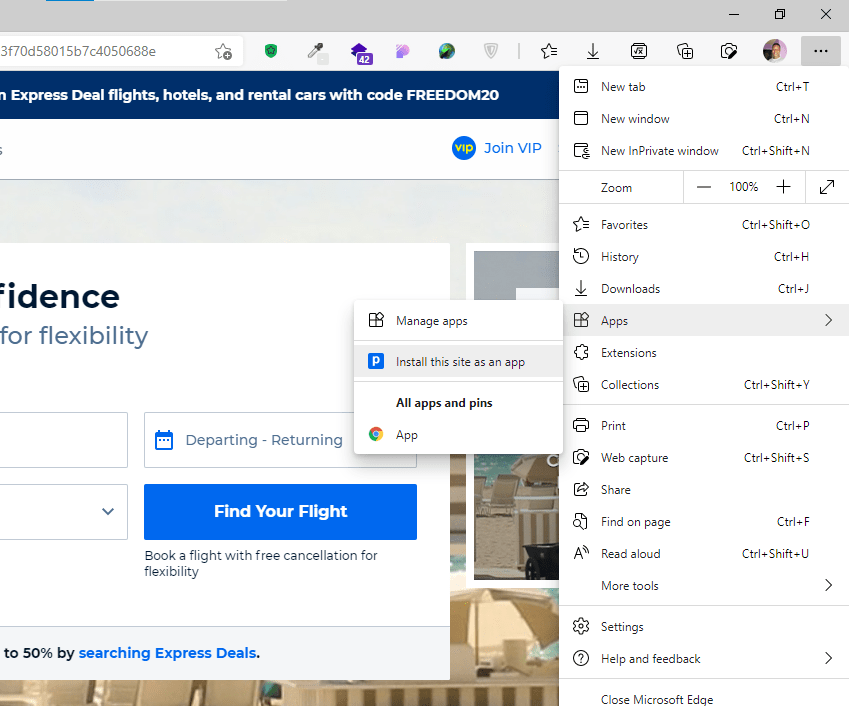Click the web capture toolbar icon
The width and height of the screenshot is (849, 706).
point(729,51)
